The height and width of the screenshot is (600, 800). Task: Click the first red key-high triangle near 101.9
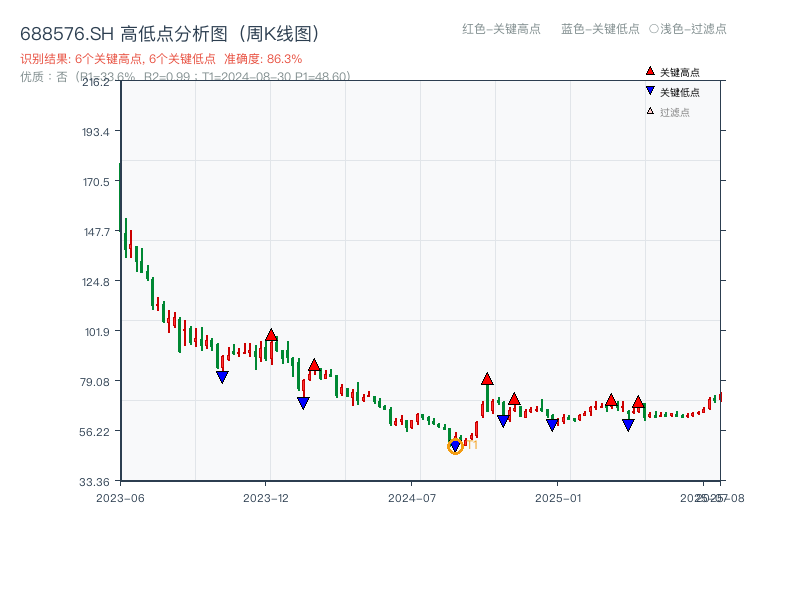tap(271, 335)
